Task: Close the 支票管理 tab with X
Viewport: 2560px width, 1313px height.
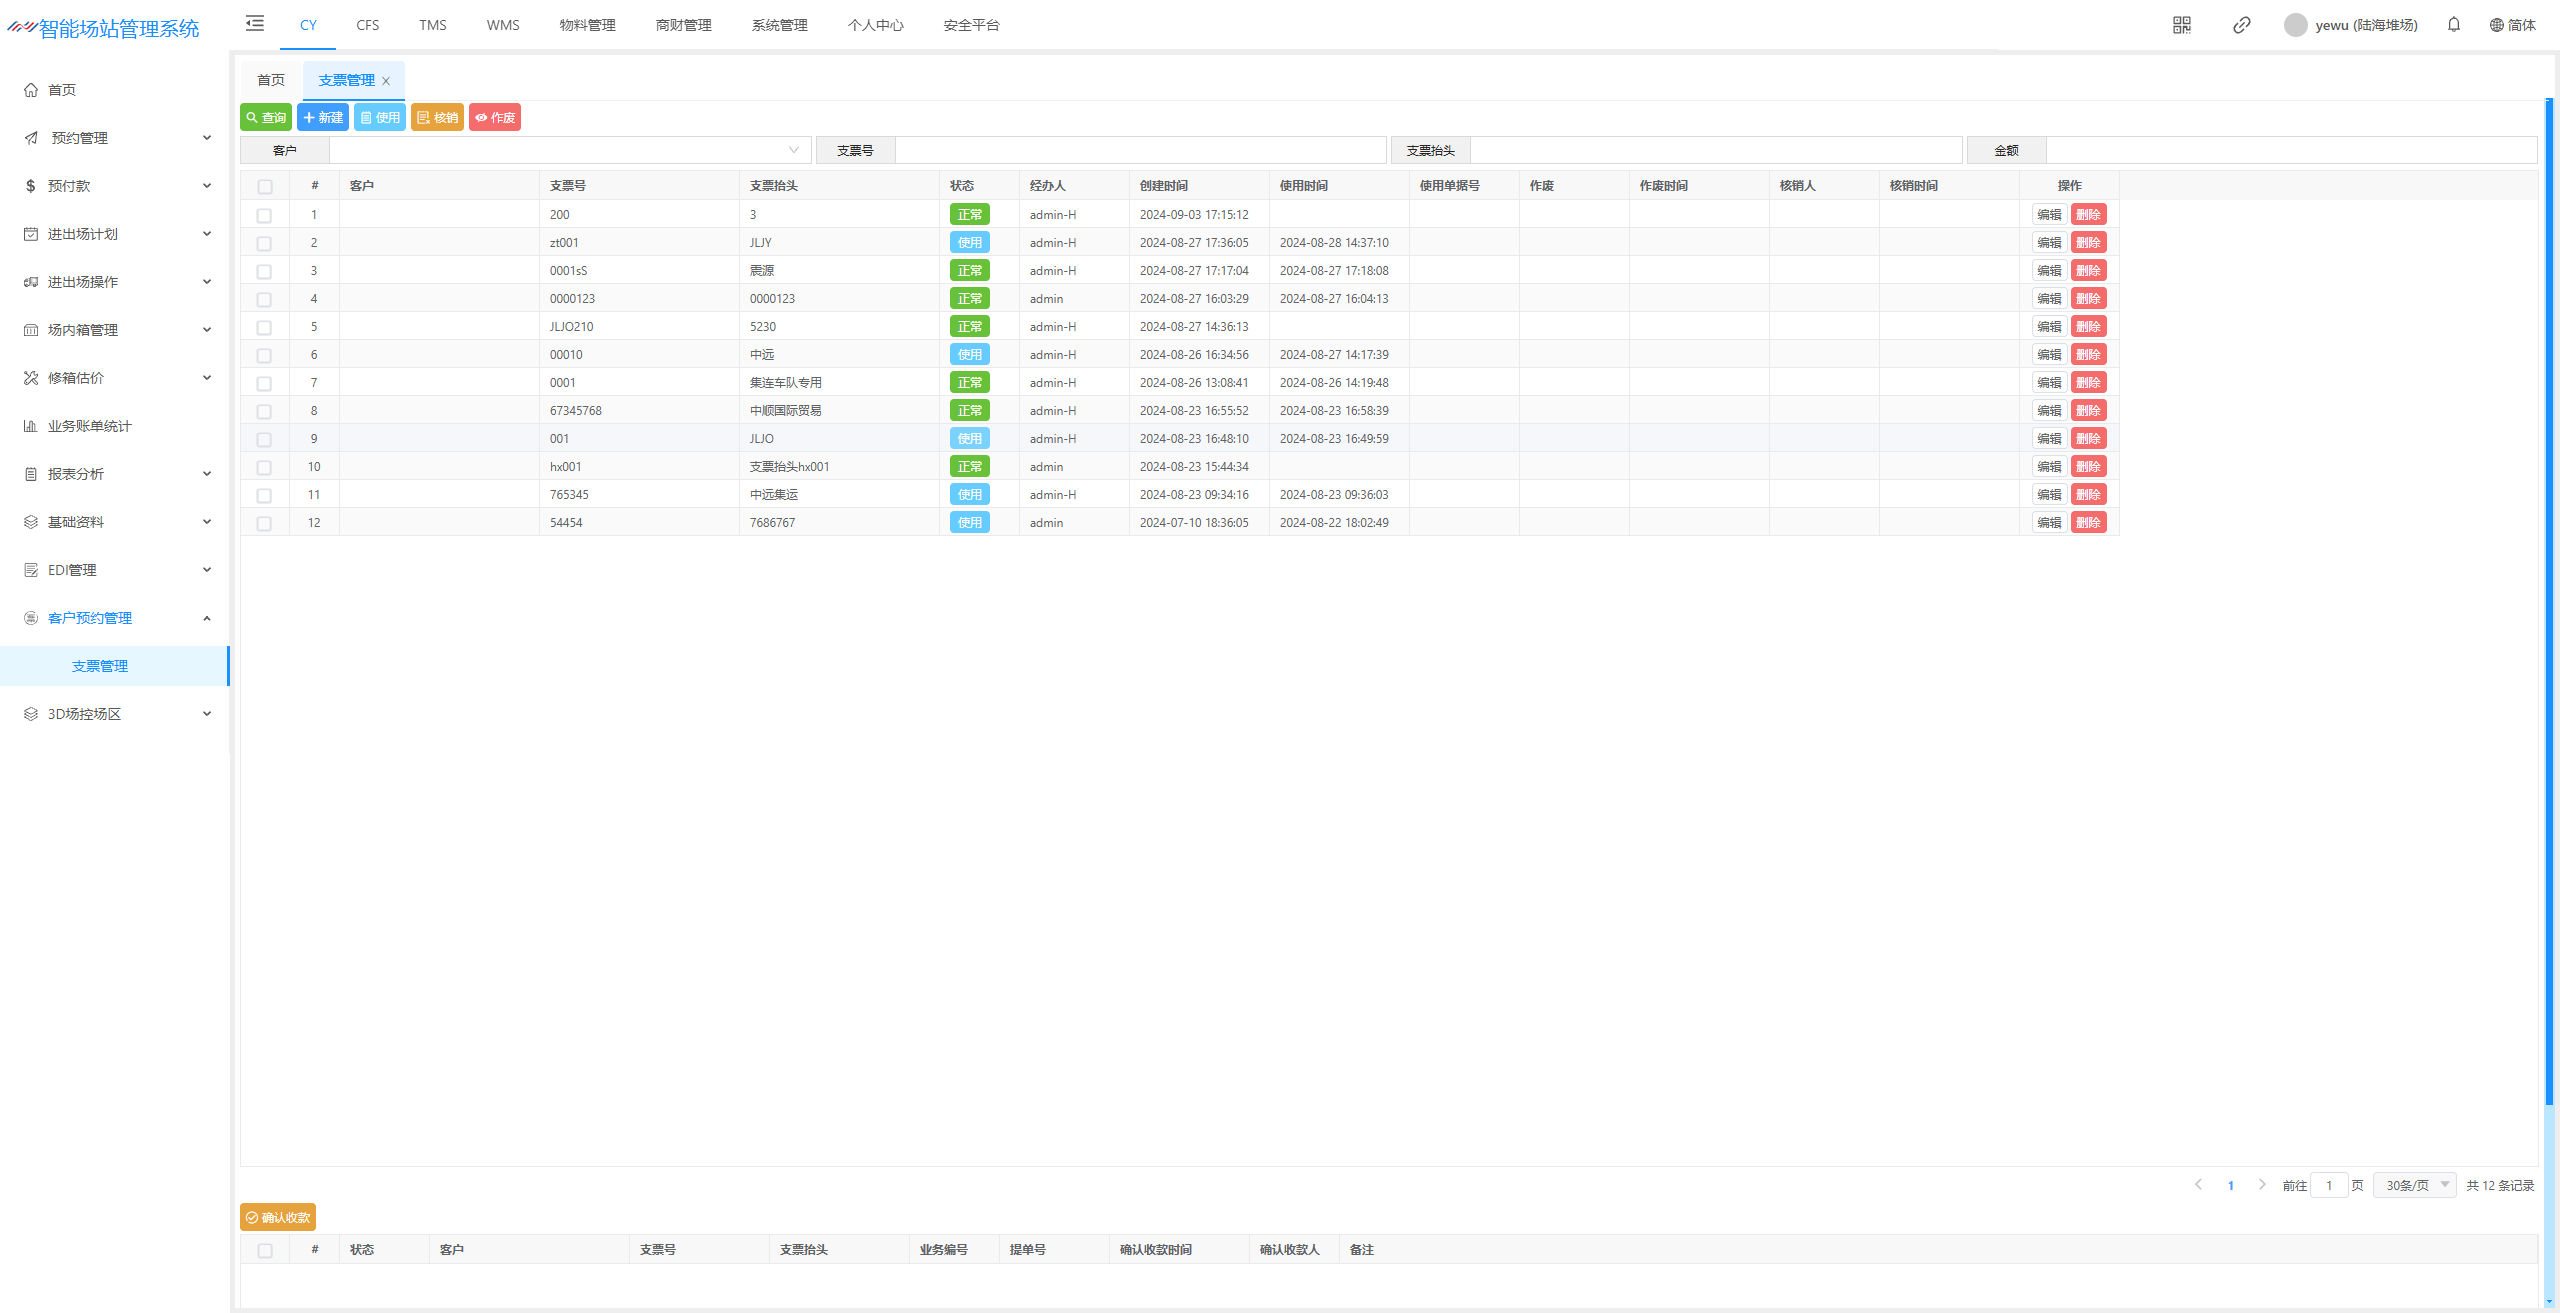Action: click(386, 81)
